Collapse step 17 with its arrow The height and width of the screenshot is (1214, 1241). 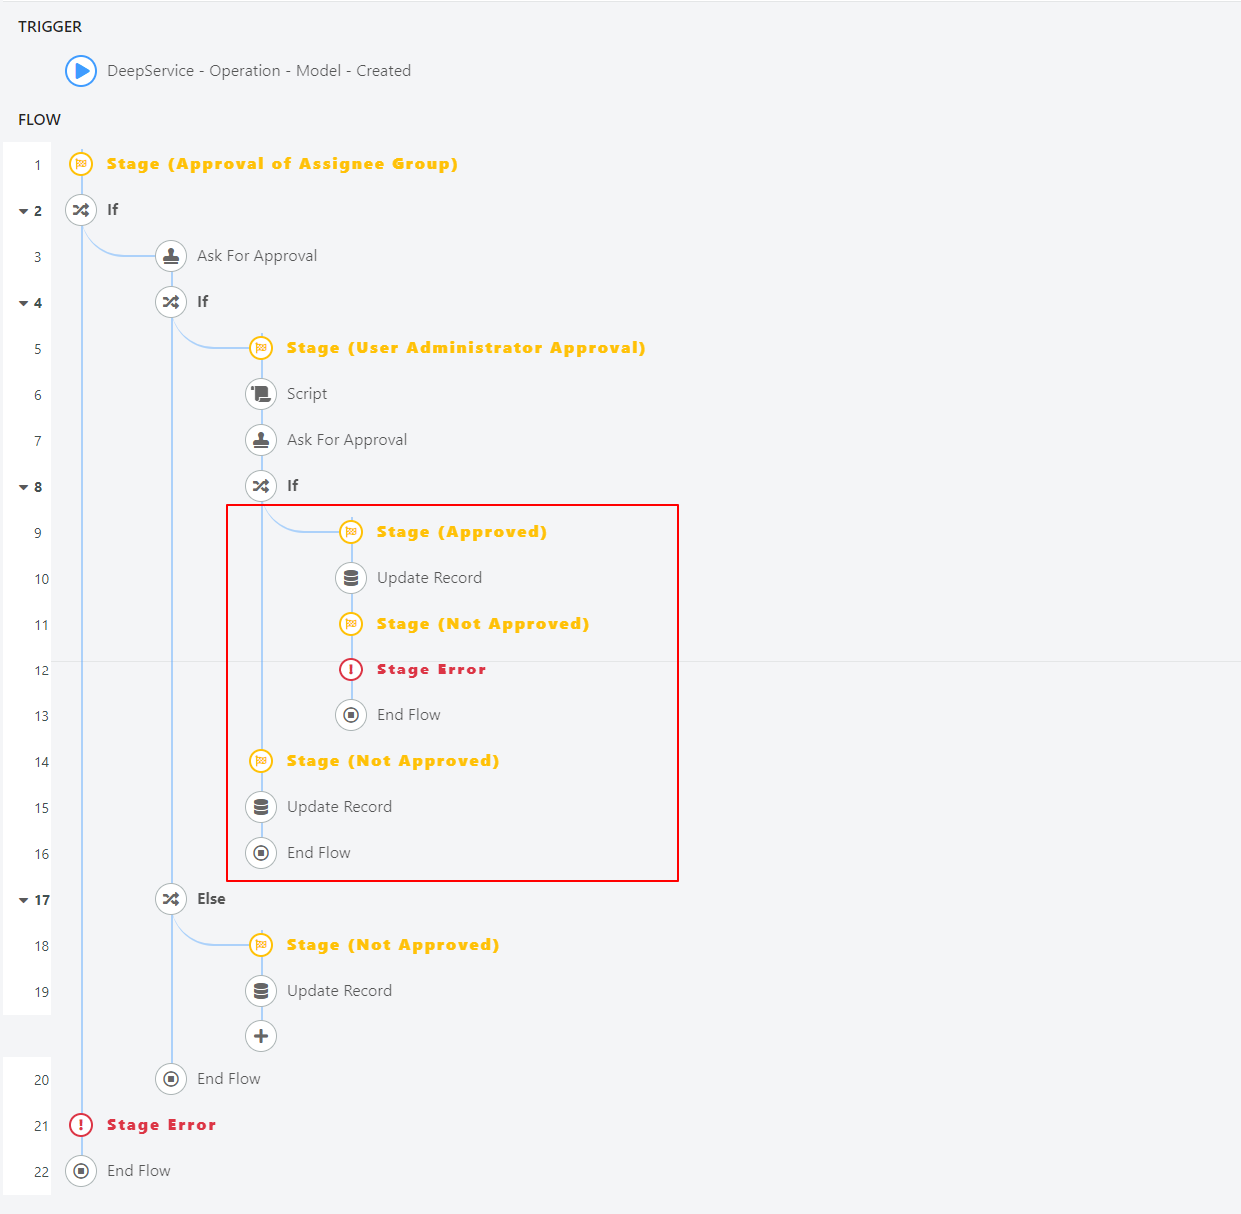coord(23,900)
